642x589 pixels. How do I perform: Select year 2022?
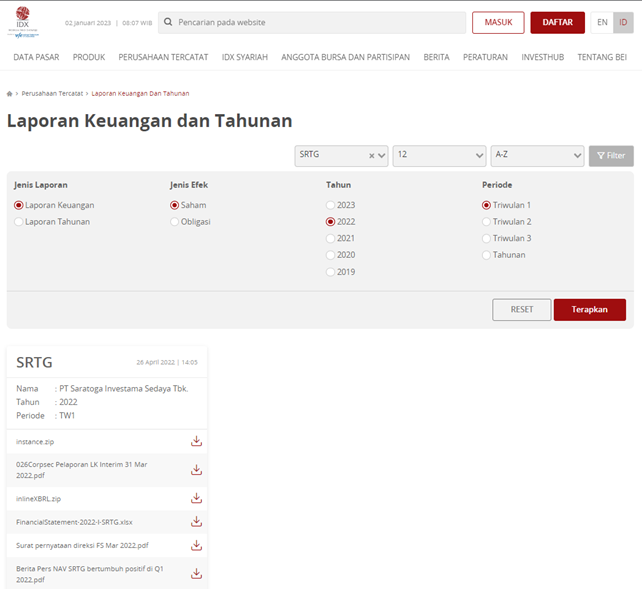pos(330,222)
